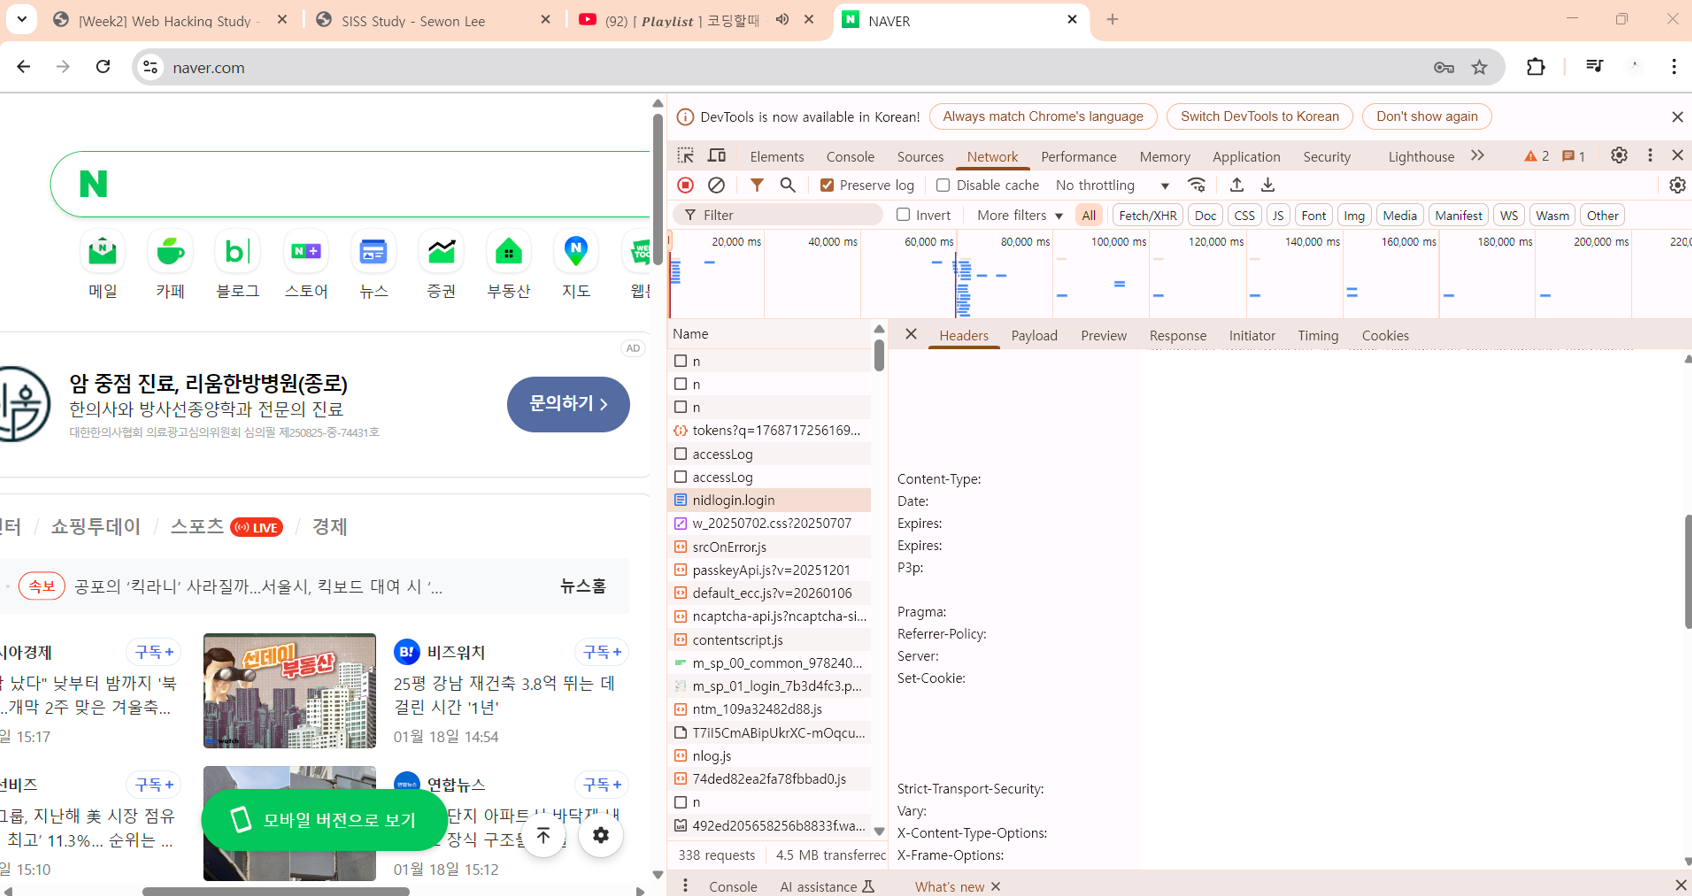Select WS request type filter

[x=1509, y=215]
